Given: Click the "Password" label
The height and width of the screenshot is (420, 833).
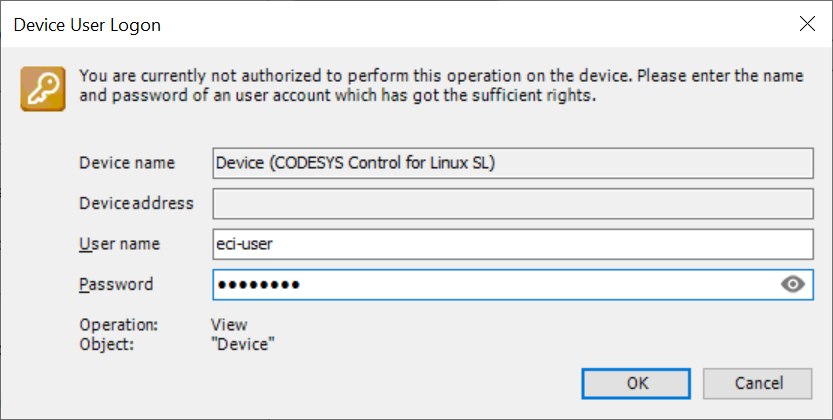Looking at the screenshot, I should (x=116, y=284).
